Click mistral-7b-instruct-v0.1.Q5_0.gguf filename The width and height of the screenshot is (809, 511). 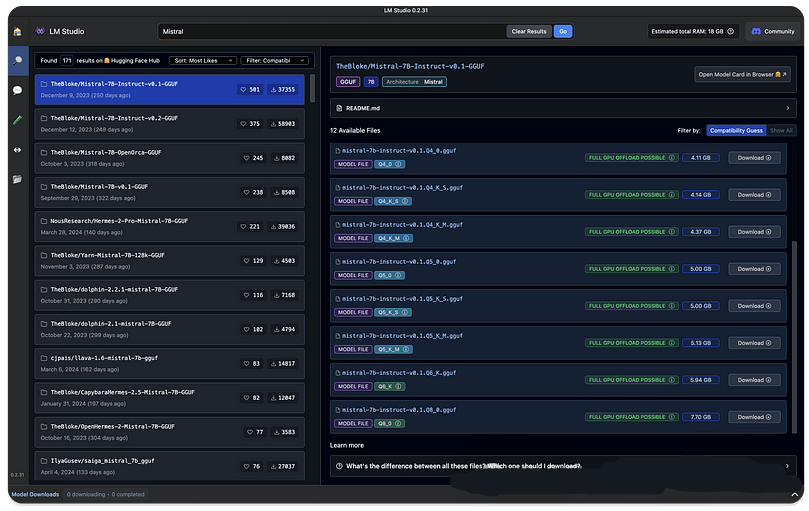(x=399, y=262)
